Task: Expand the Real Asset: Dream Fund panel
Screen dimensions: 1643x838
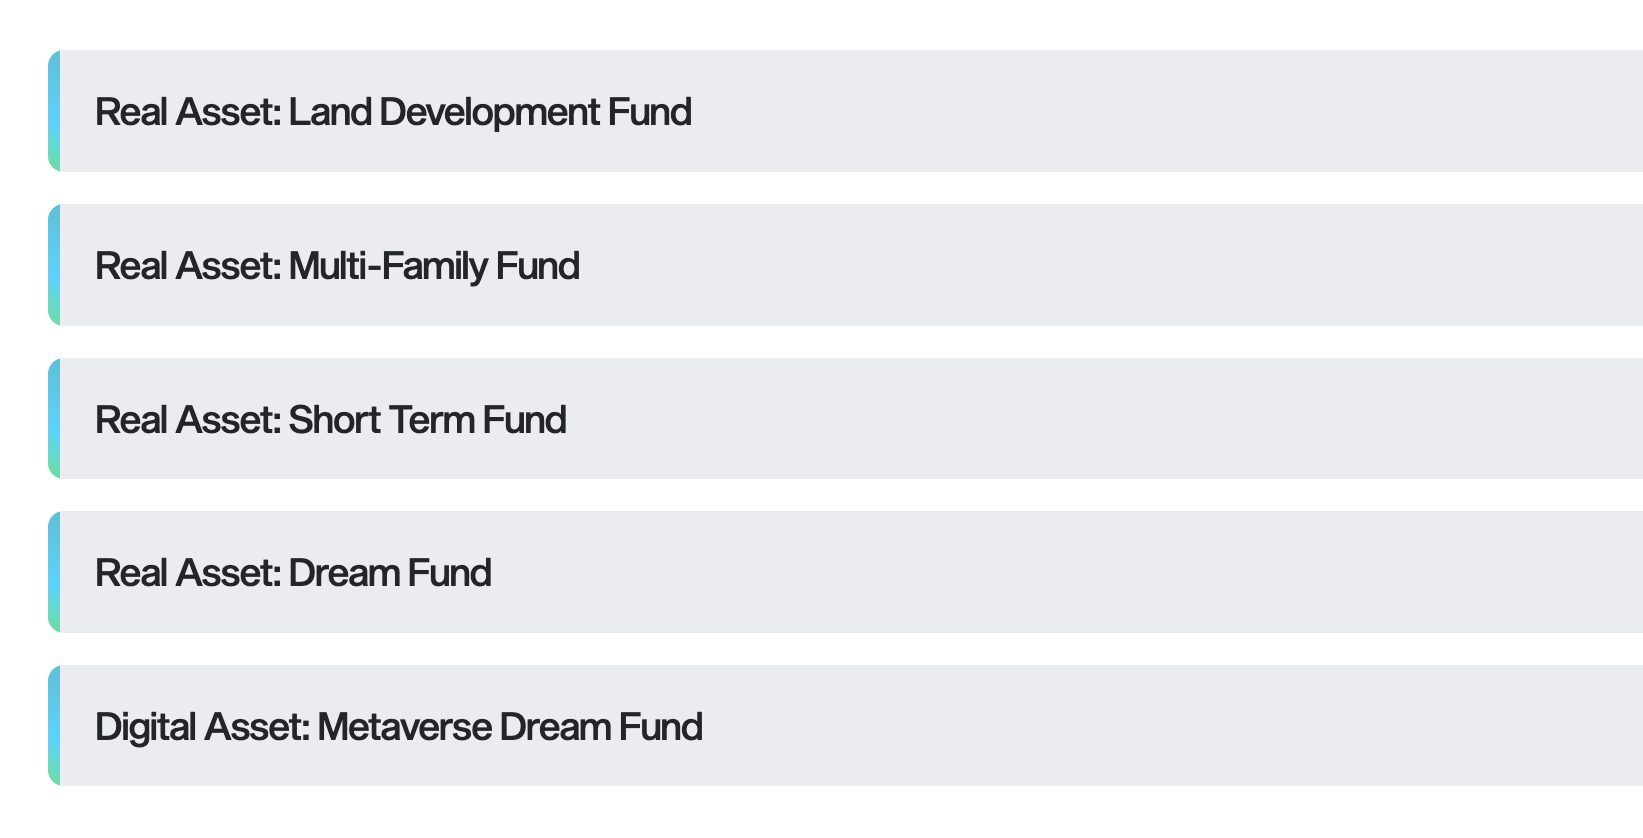Action: click(x=800, y=572)
